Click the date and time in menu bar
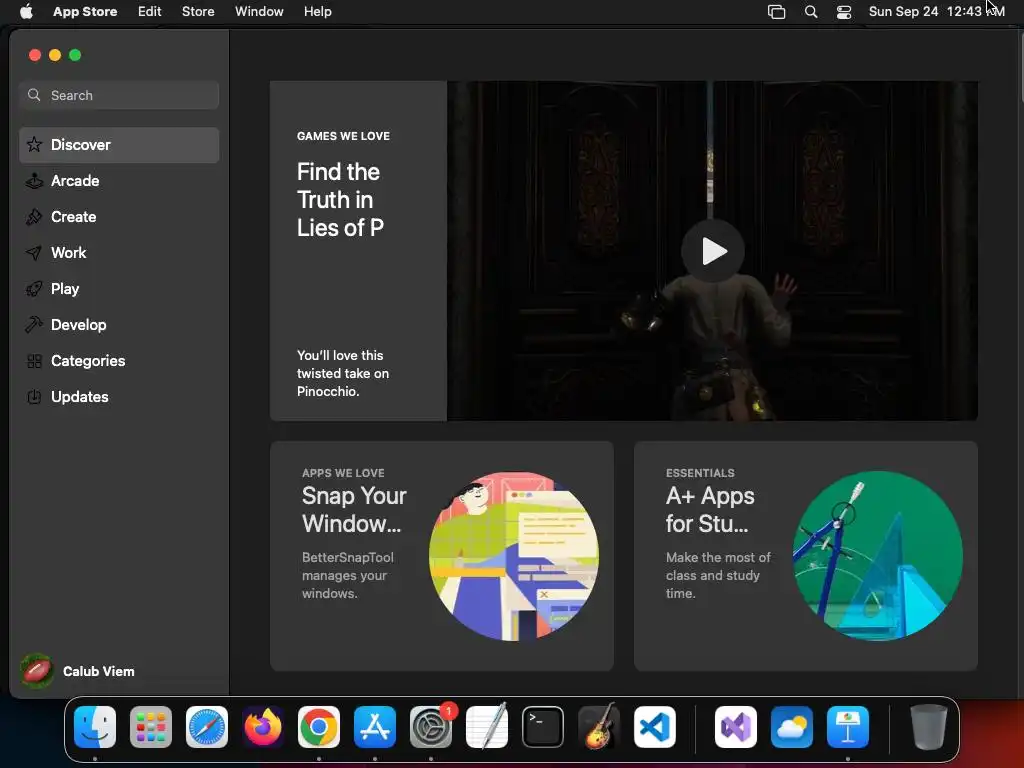This screenshot has height=768, width=1024. [x=936, y=11]
